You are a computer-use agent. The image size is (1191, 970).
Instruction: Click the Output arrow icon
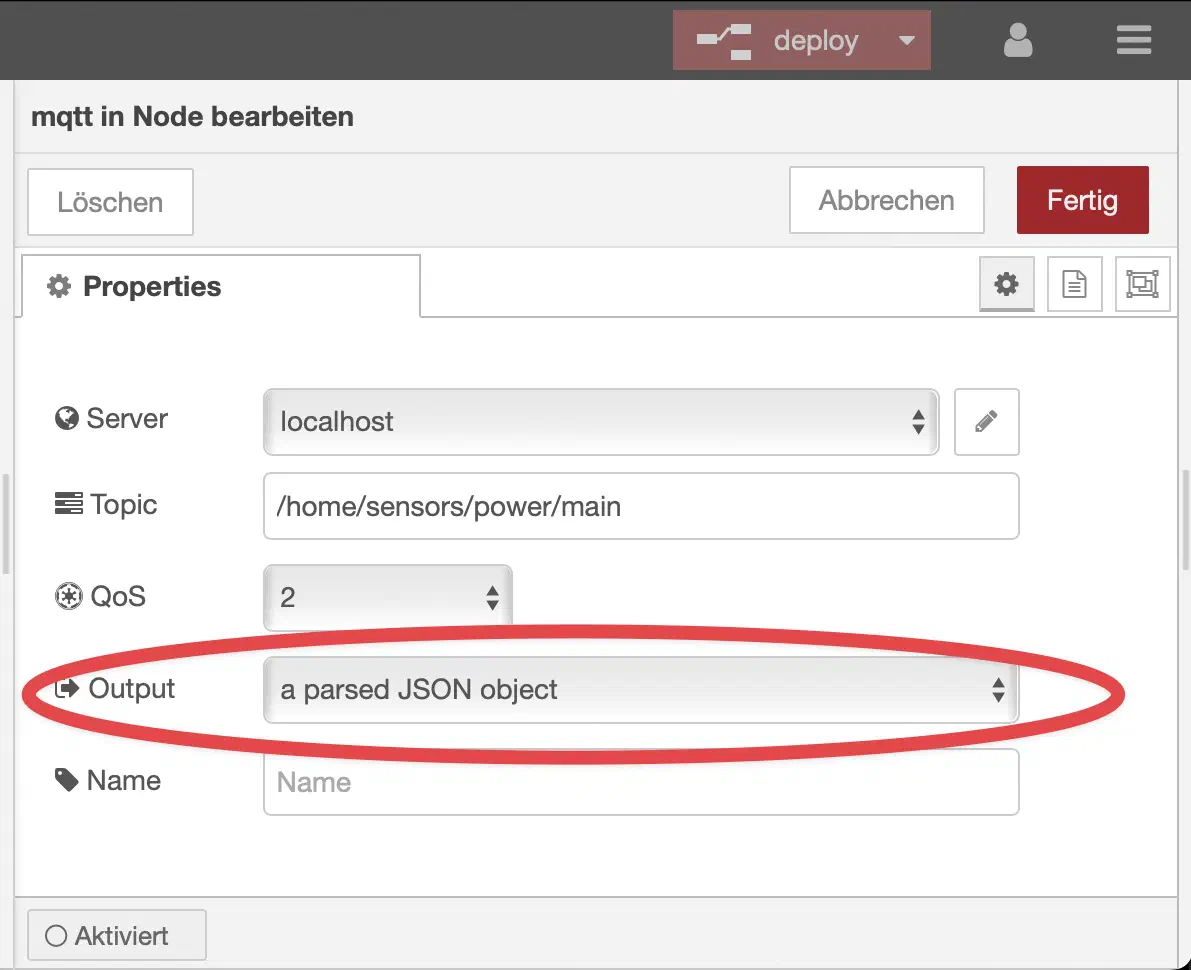(66, 688)
